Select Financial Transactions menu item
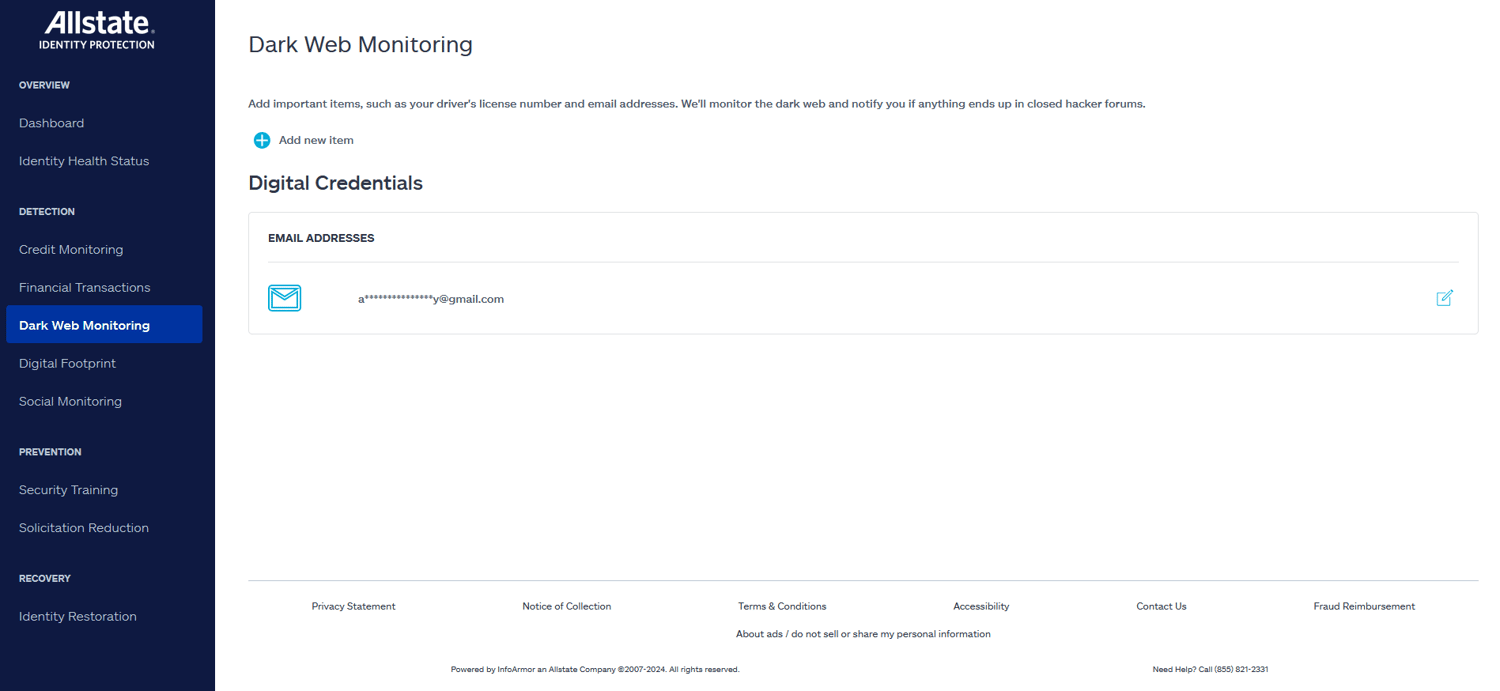This screenshot has height=691, width=1500. (85, 288)
